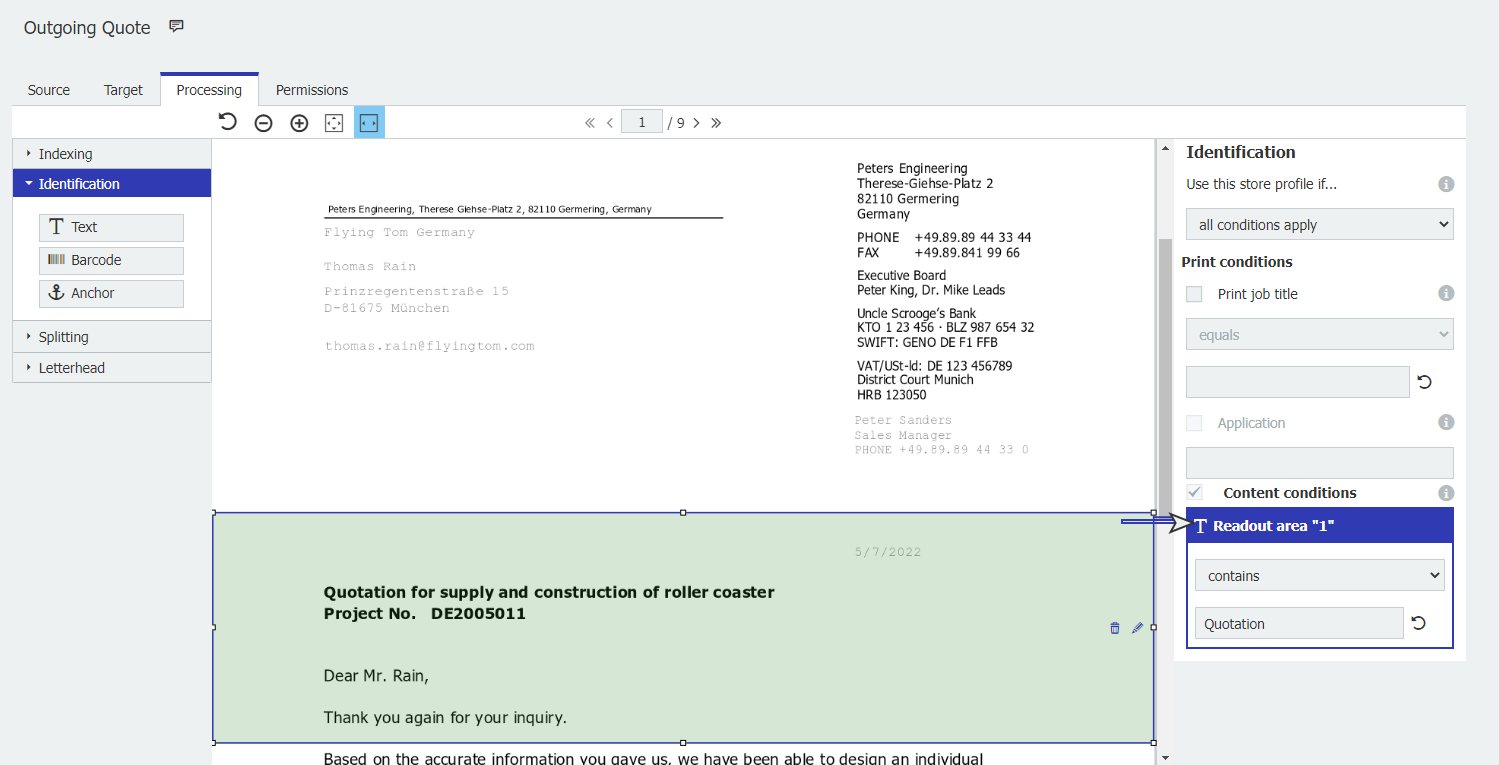Viewport: 1499px width, 765px height.
Task: Click the fit-to-width icon in the toolbar
Action: tap(369, 121)
